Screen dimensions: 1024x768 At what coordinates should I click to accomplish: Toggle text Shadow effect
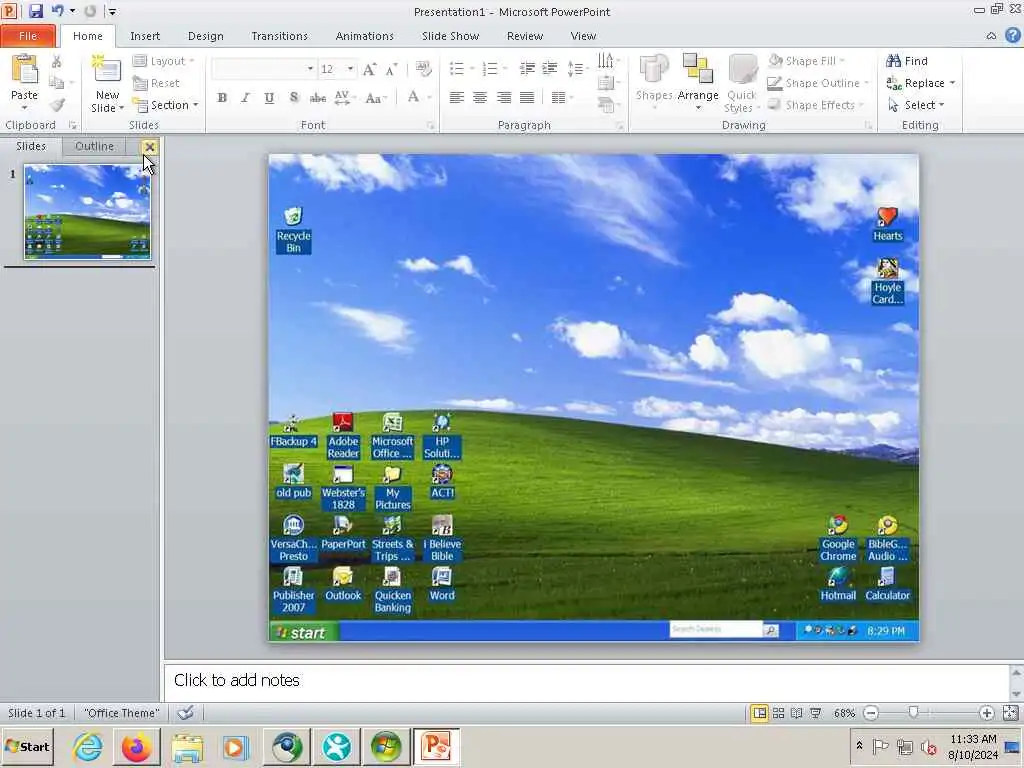tap(294, 98)
